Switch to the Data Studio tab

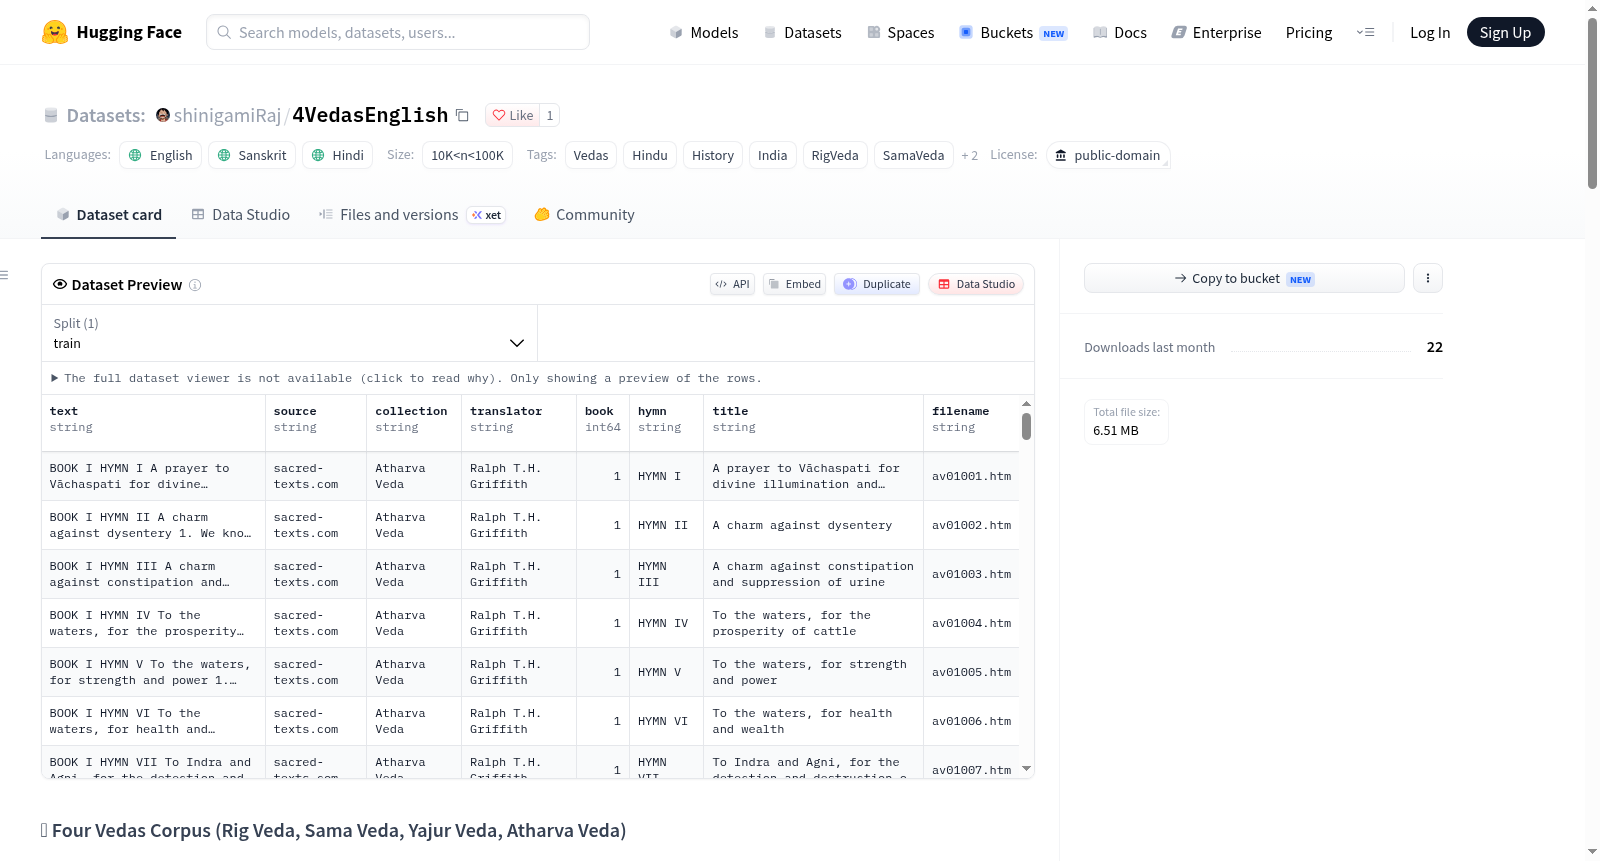coord(241,215)
